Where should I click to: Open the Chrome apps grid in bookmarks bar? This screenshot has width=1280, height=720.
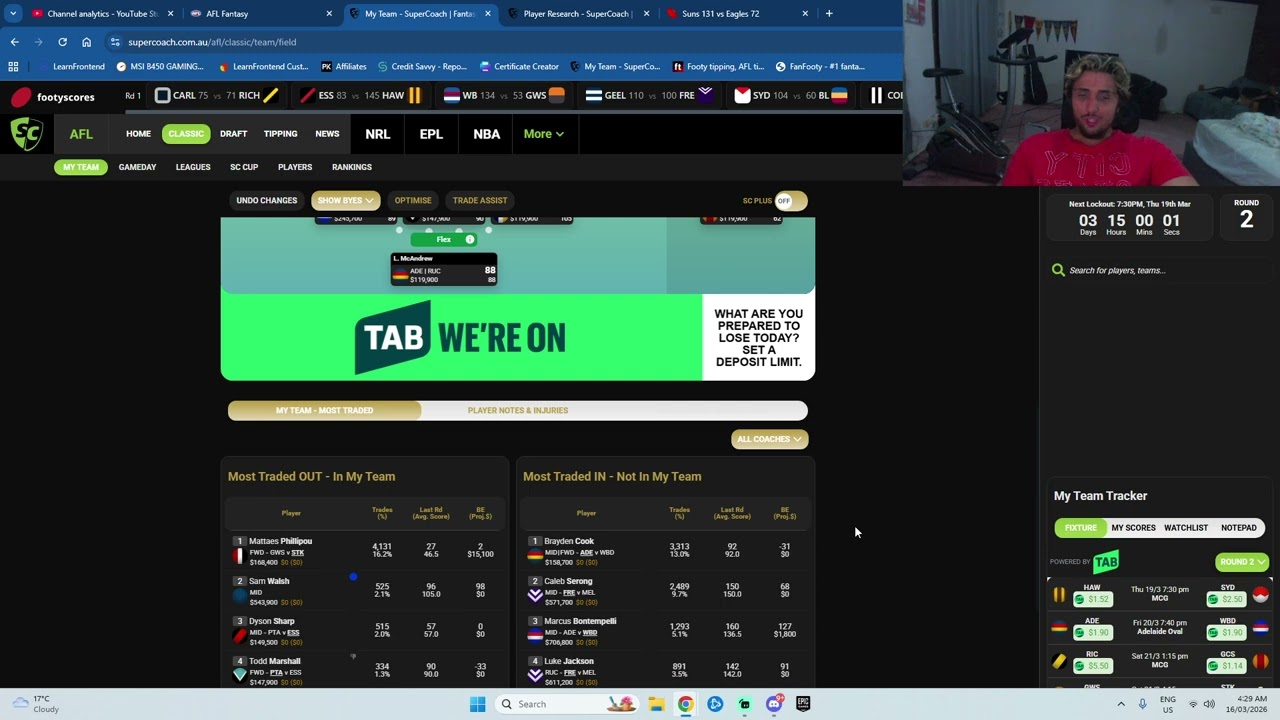[x=13, y=67]
